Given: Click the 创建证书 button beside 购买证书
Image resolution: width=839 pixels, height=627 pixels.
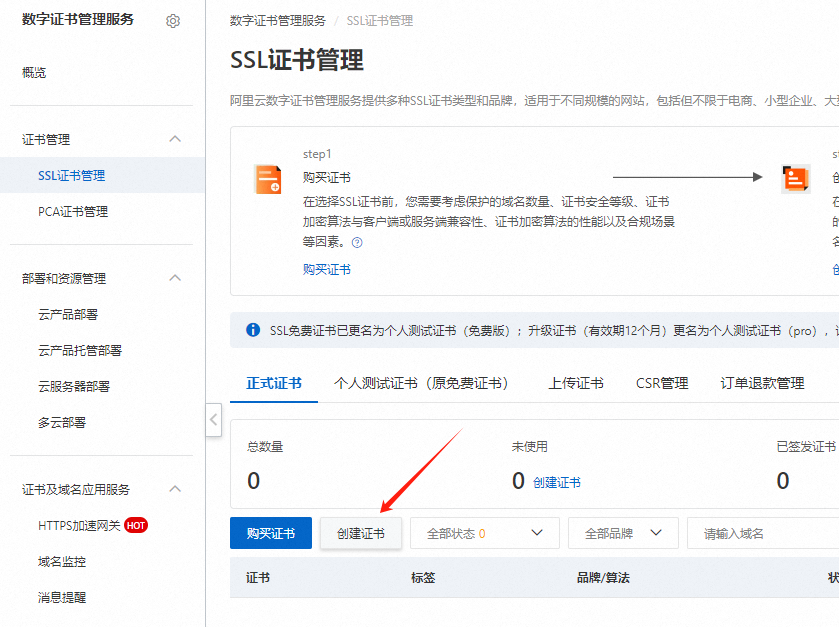Looking at the screenshot, I should coord(361,533).
